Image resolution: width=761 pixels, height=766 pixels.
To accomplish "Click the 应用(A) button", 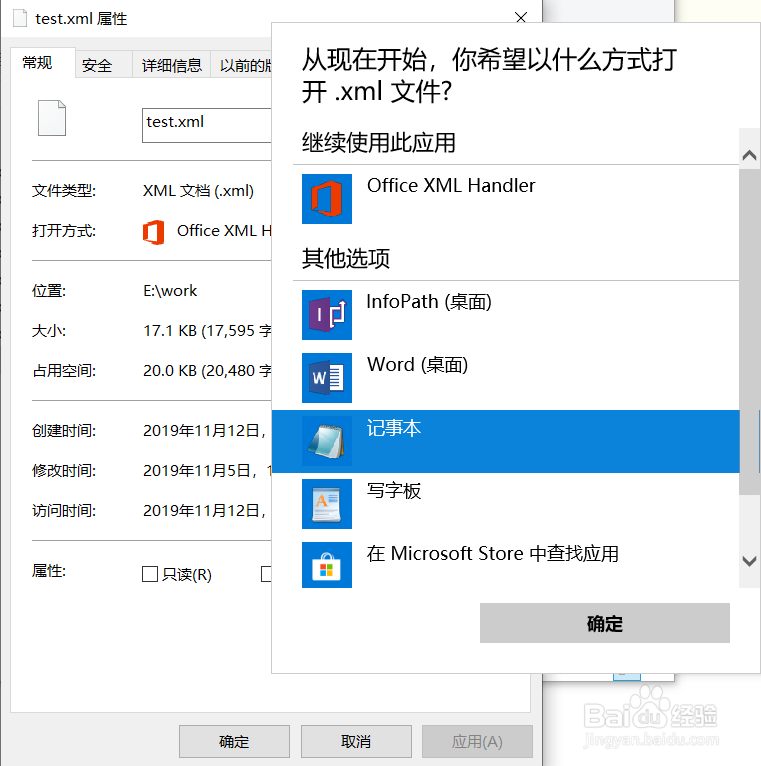I will (477, 742).
